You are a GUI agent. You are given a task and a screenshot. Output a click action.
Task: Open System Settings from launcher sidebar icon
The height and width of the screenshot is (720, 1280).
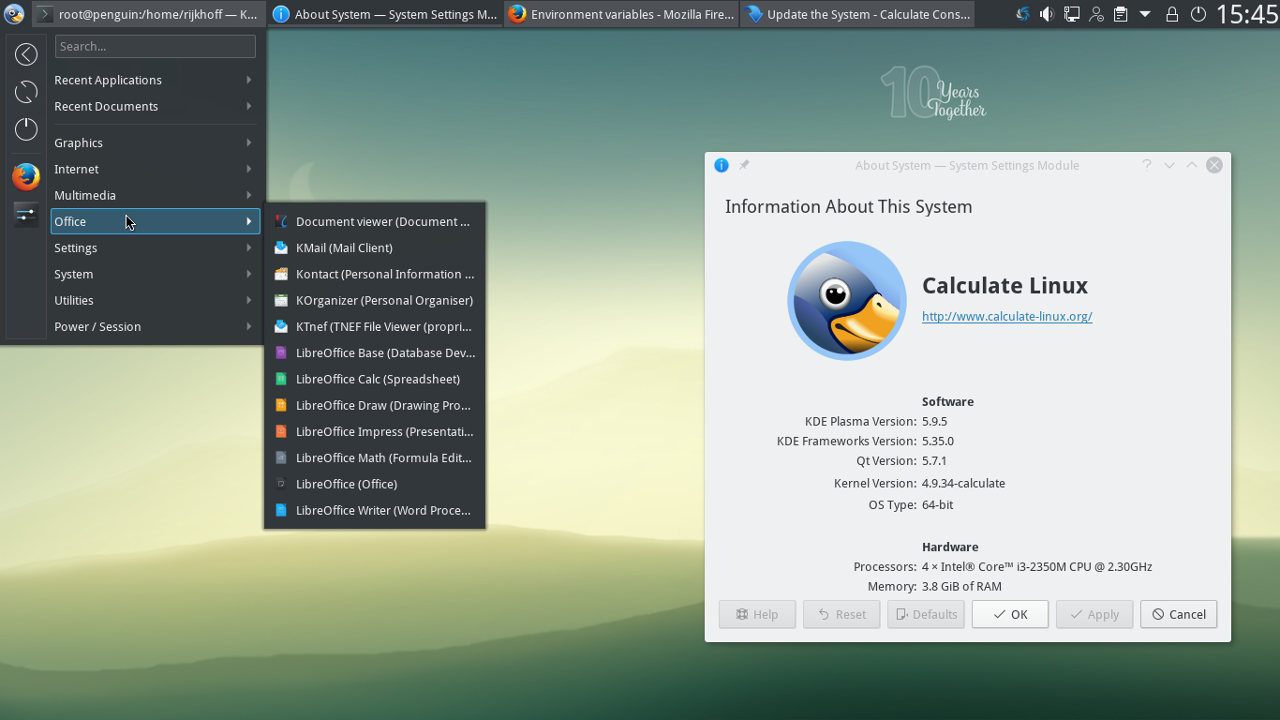[x=26, y=214]
